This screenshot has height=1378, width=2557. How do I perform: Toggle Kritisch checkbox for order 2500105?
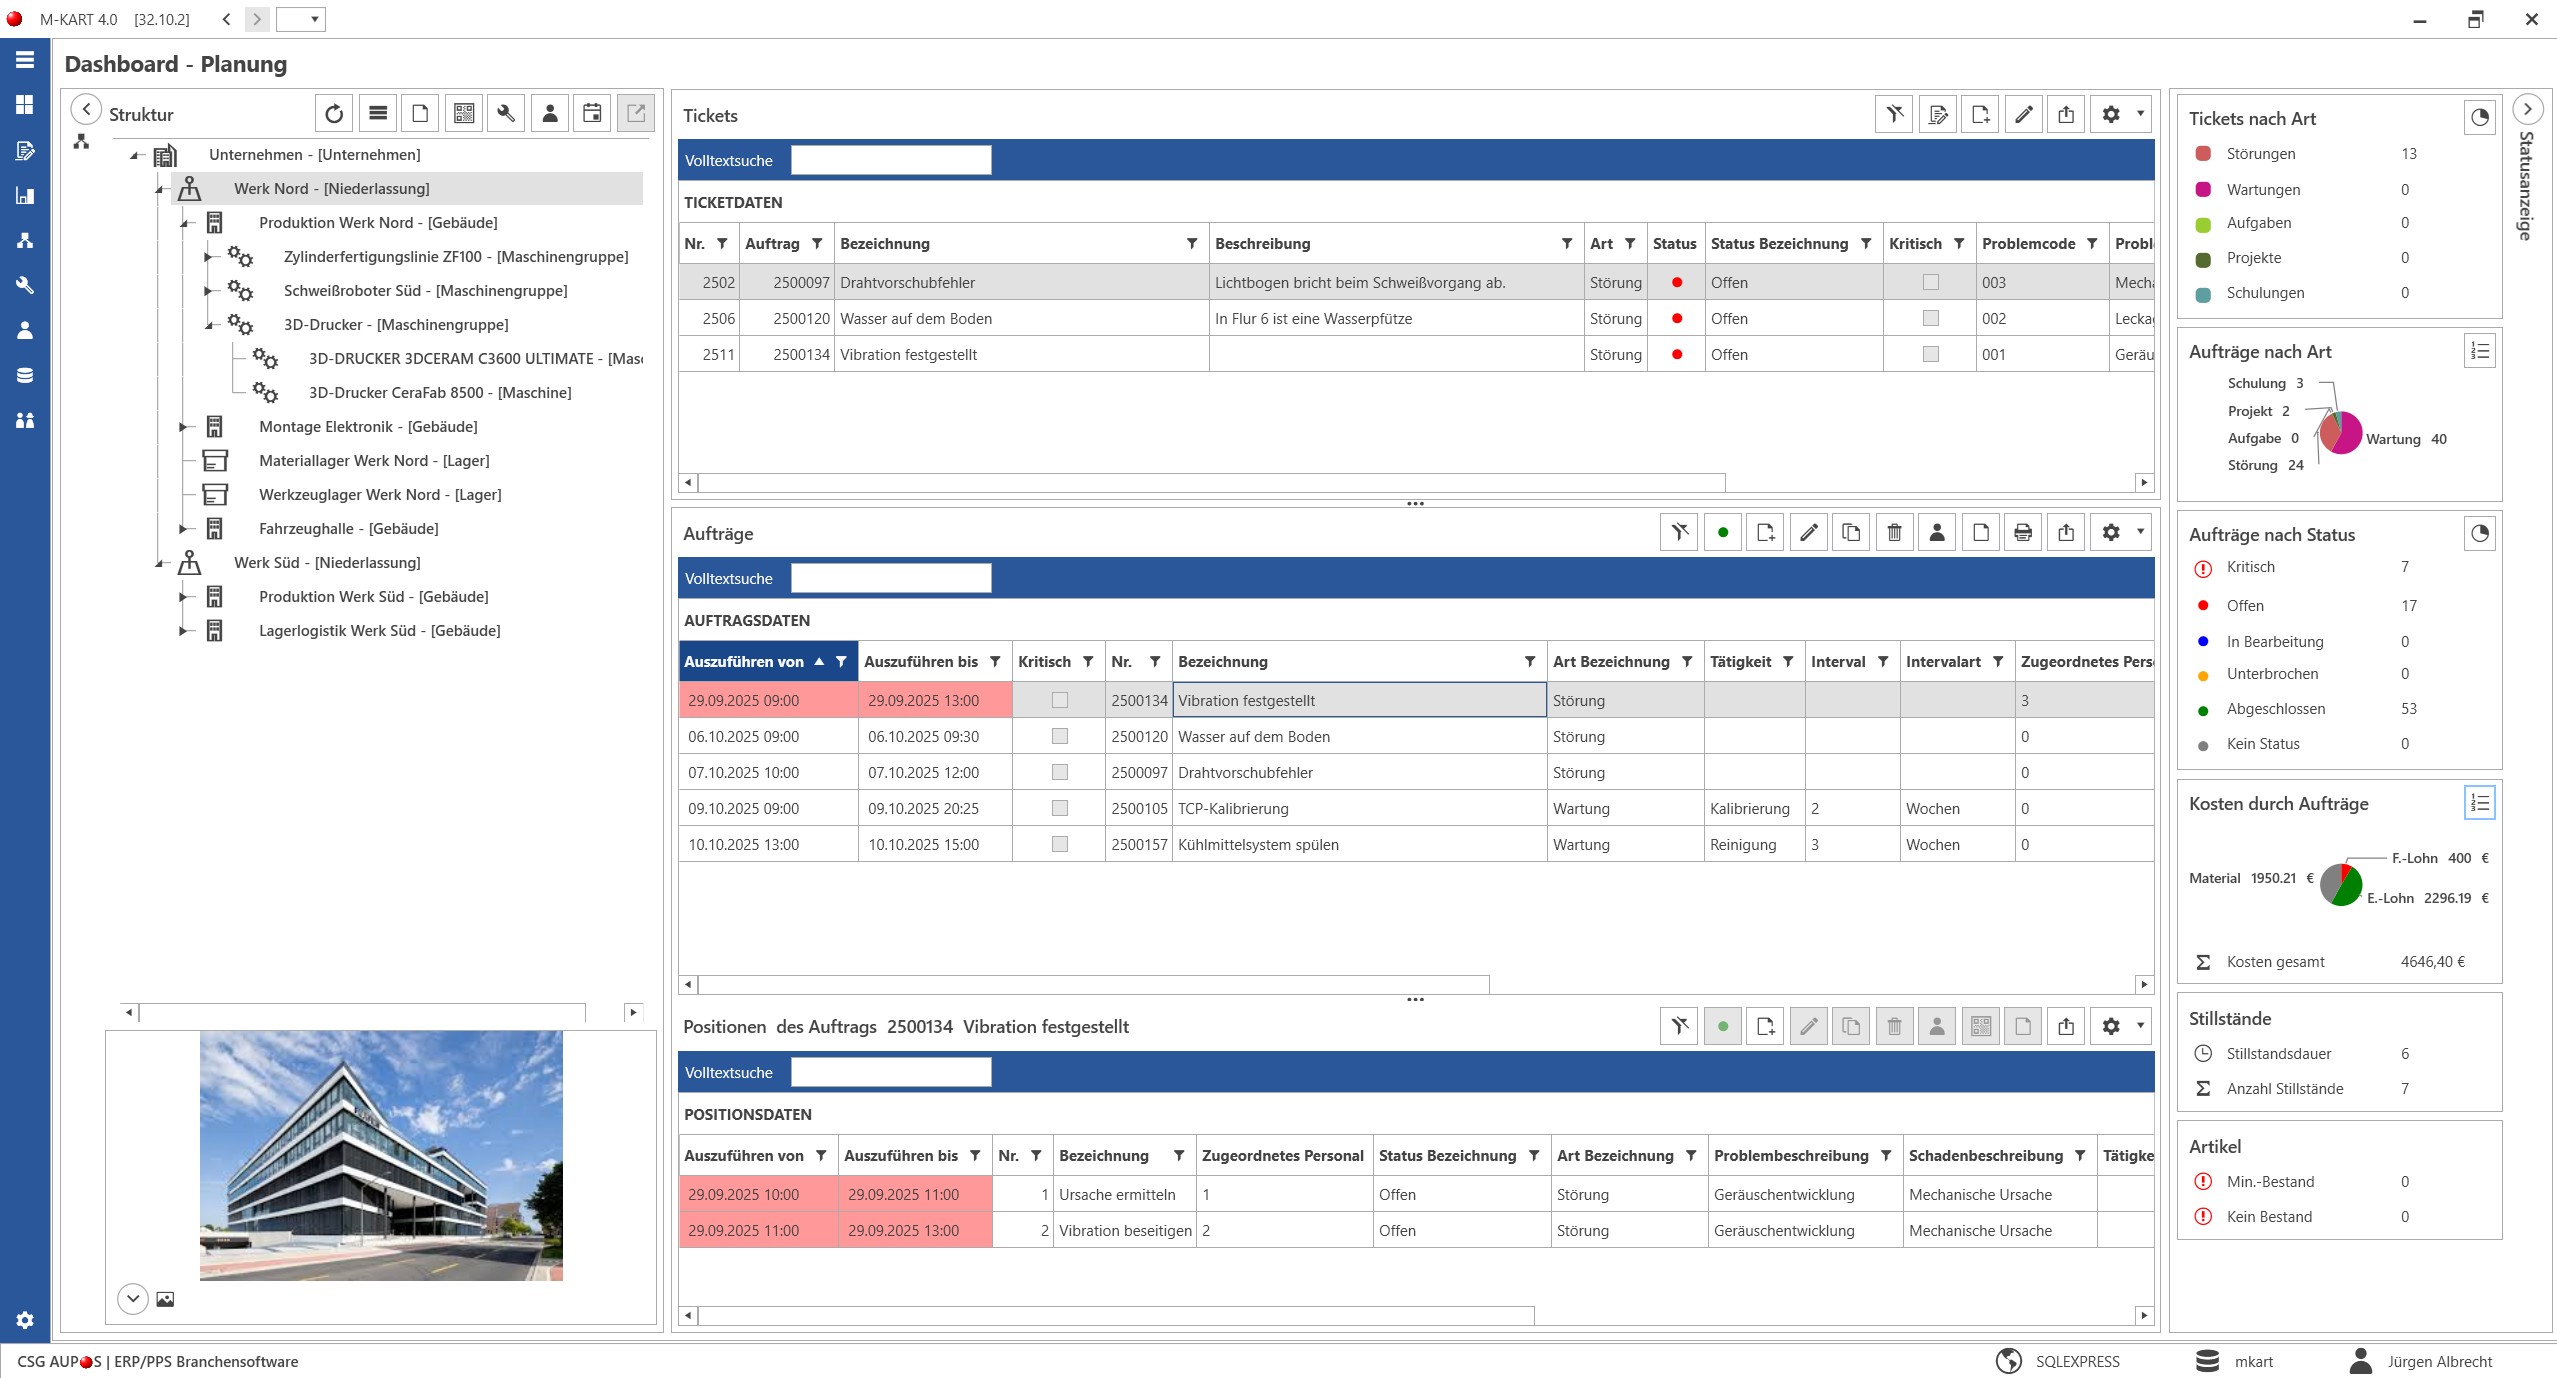point(1060,808)
